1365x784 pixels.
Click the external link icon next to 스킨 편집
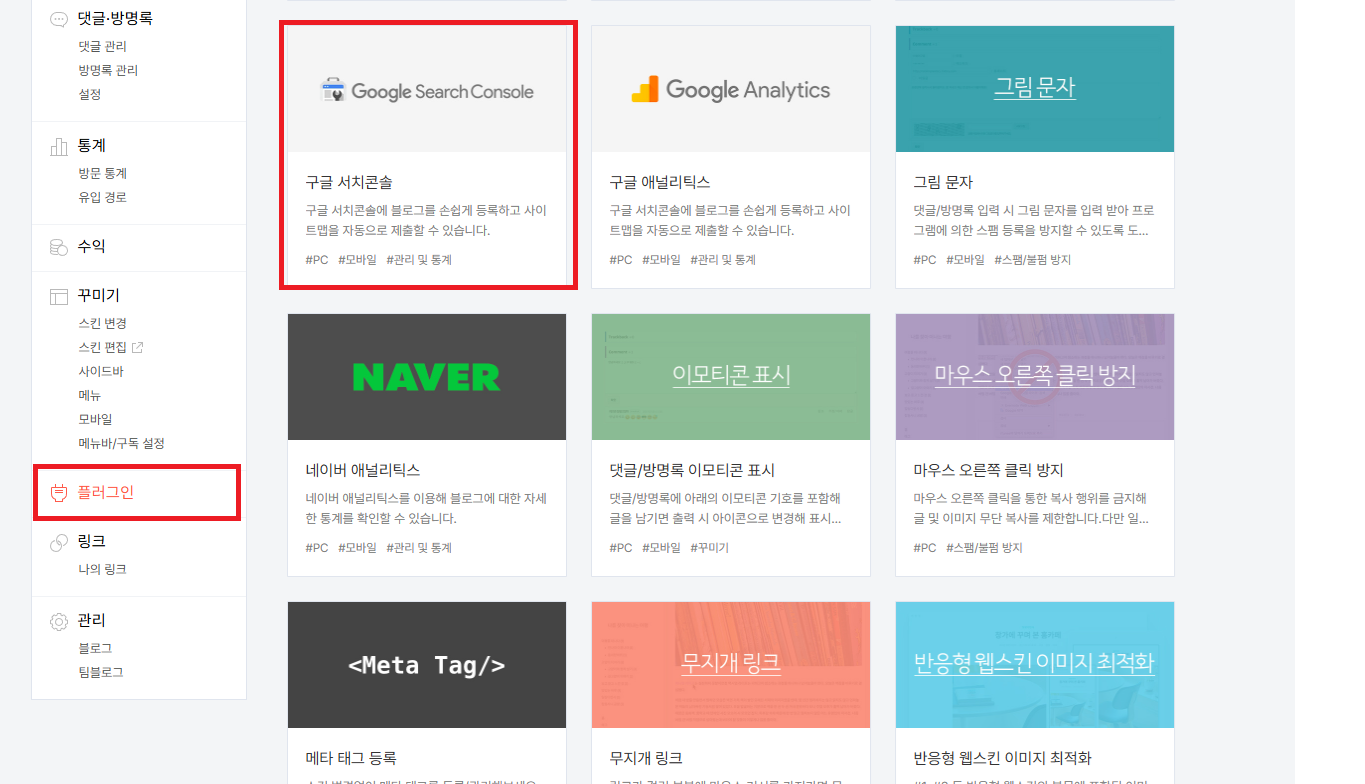137,347
